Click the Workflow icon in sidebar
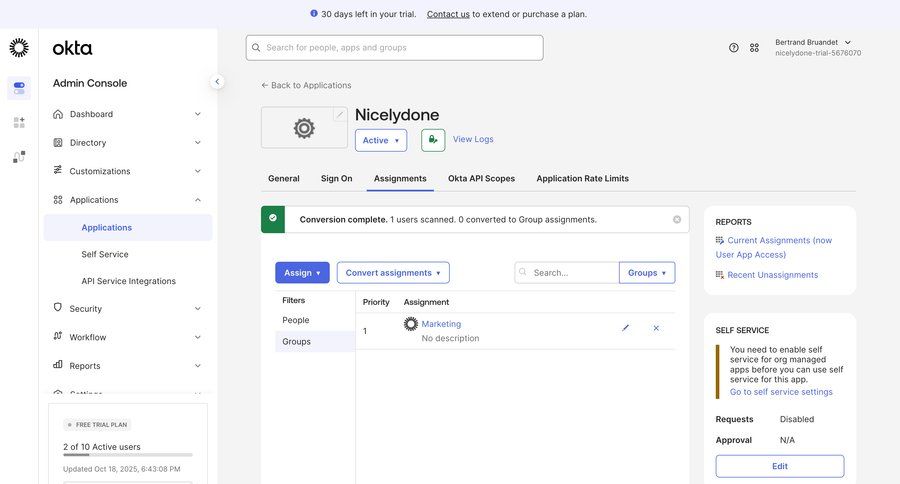 click(x=57, y=336)
